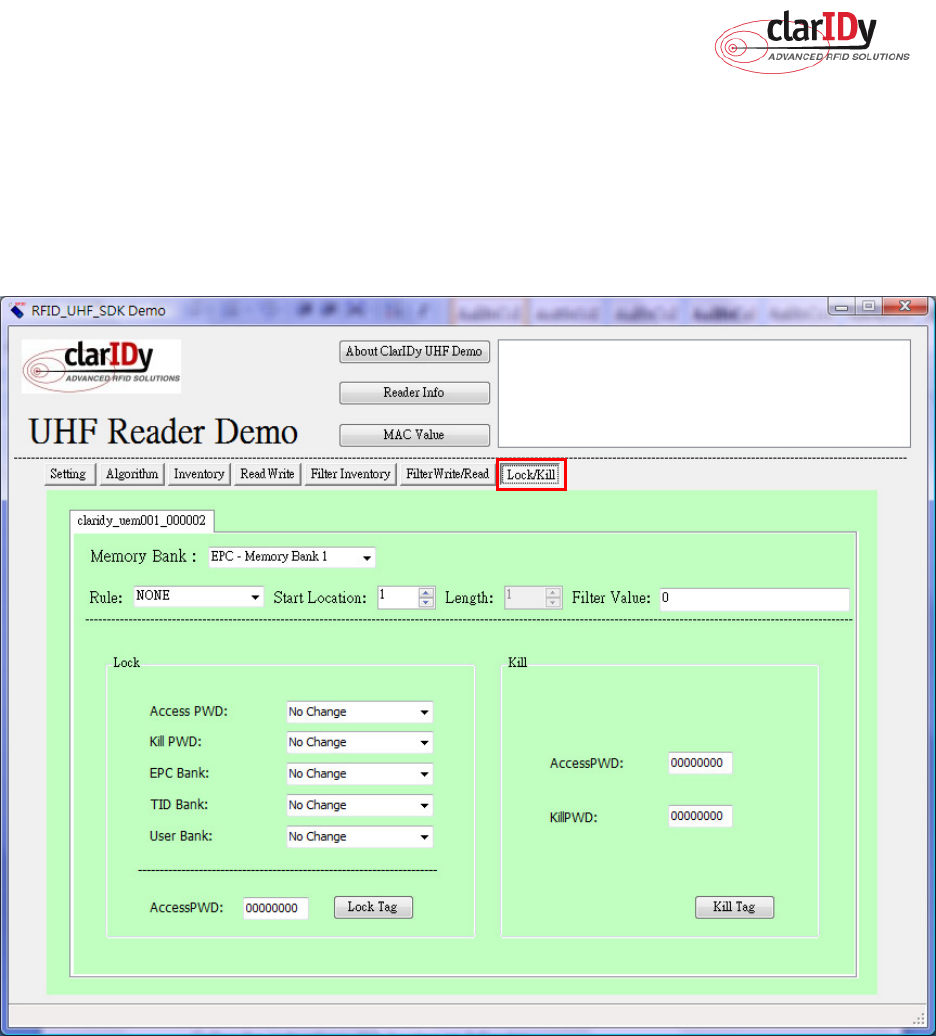Click the Kill Tag button
The width and height of the screenshot is (936, 1036).
click(734, 907)
